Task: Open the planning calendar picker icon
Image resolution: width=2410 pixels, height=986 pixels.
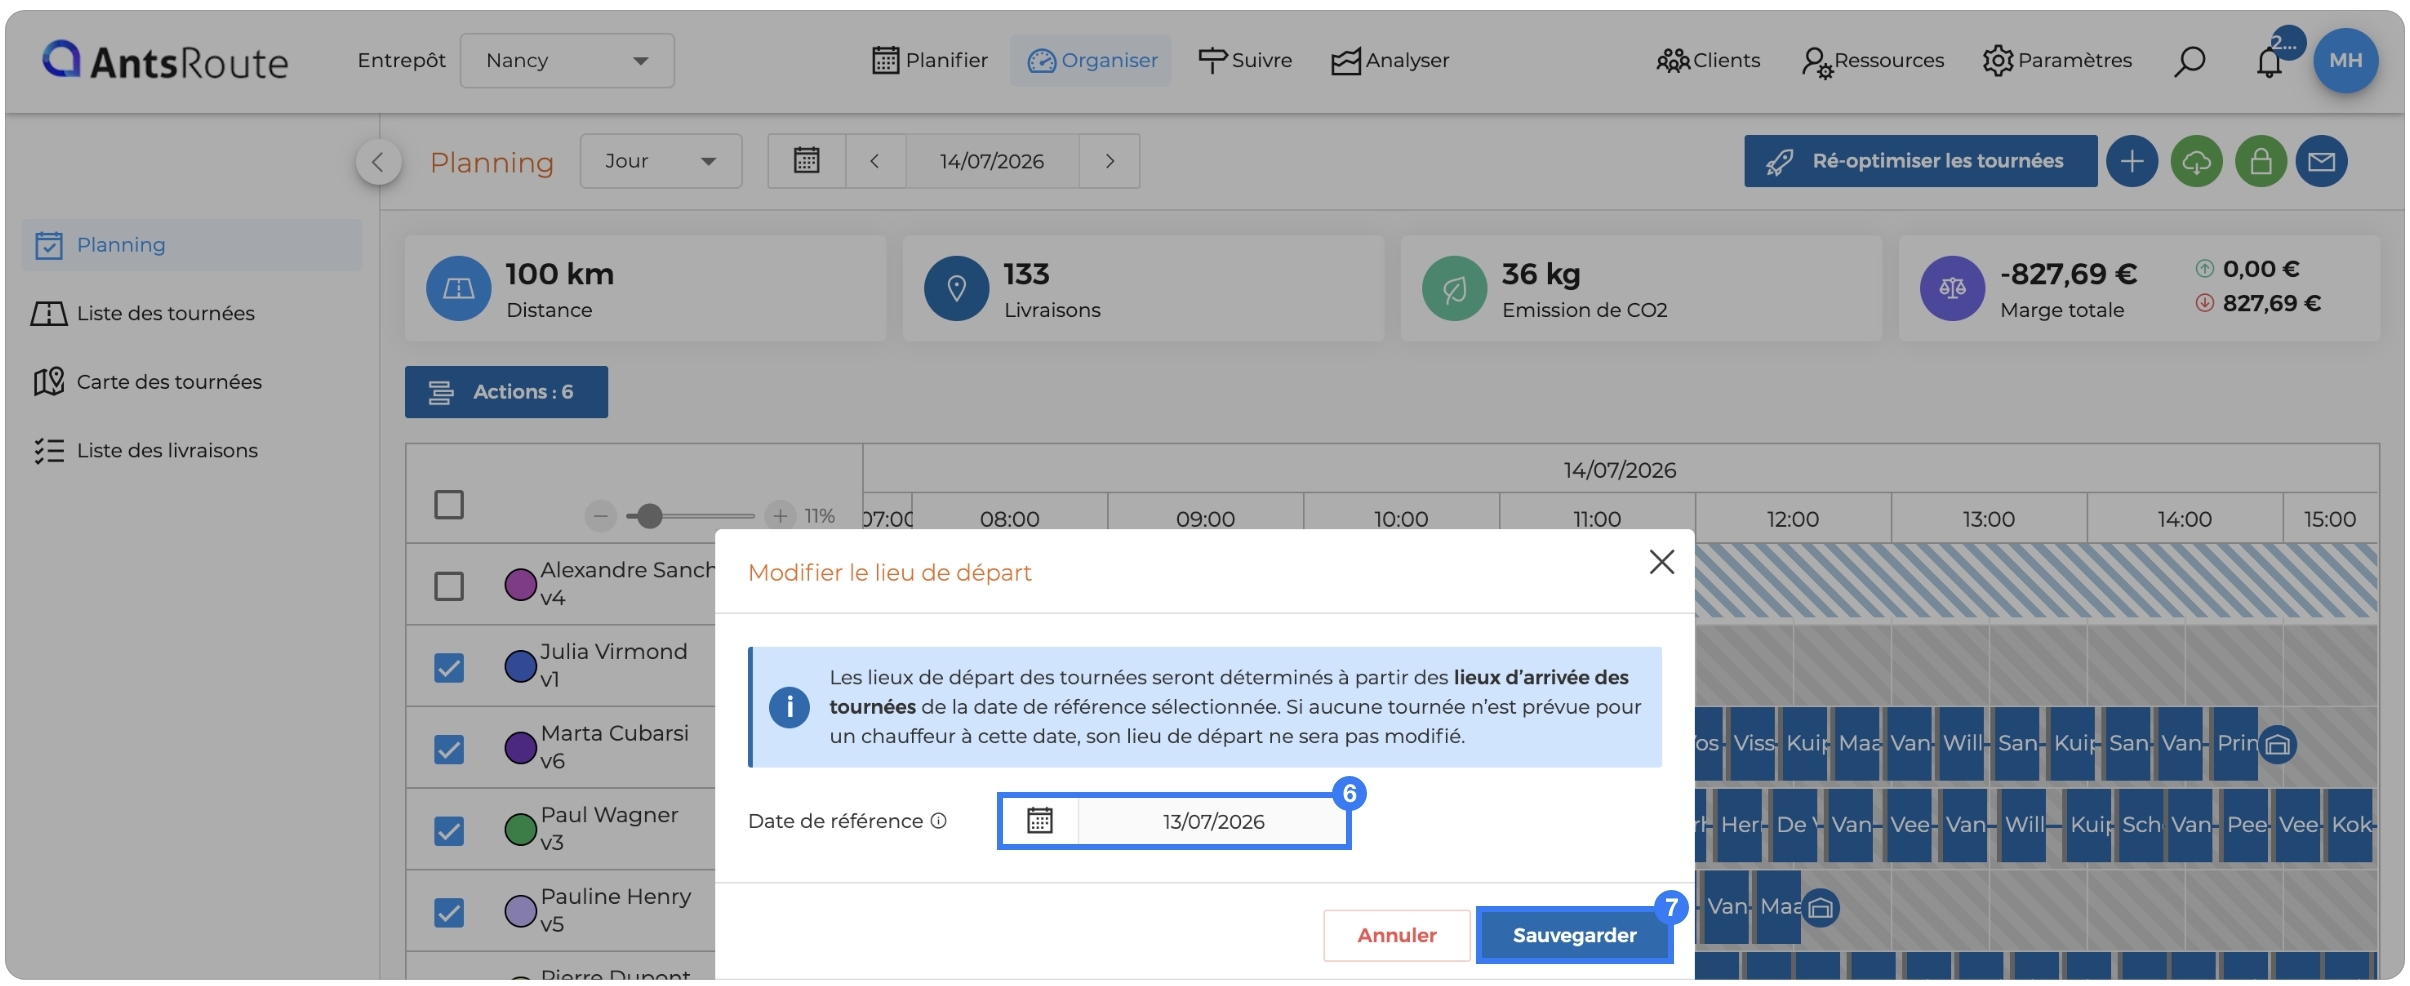Action: [x=807, y=161]
